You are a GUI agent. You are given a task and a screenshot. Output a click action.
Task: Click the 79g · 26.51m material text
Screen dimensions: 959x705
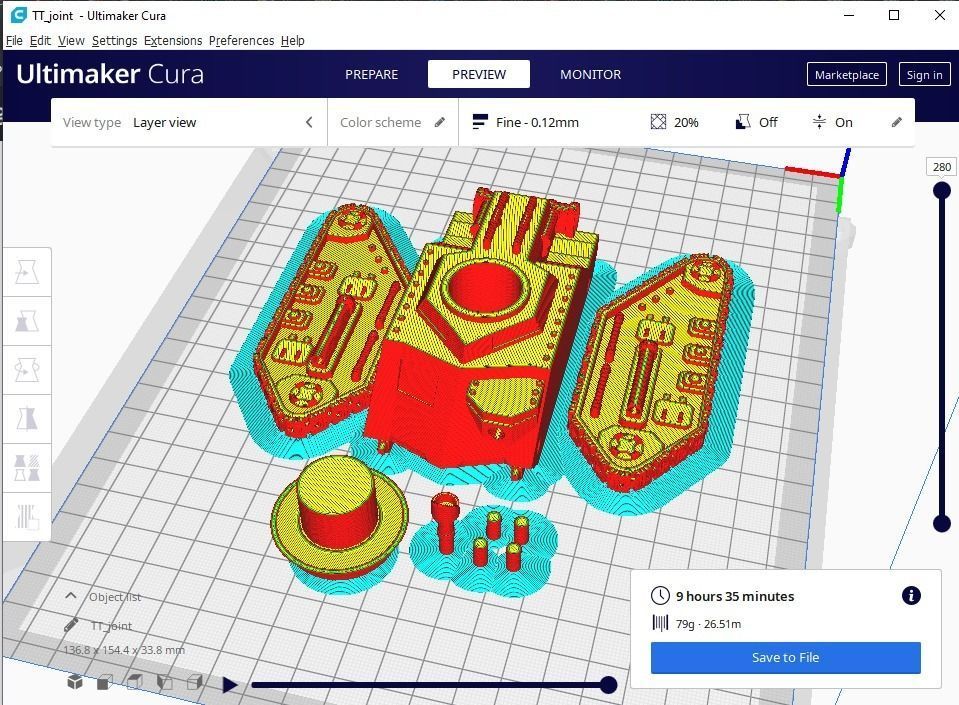[708, 624]
